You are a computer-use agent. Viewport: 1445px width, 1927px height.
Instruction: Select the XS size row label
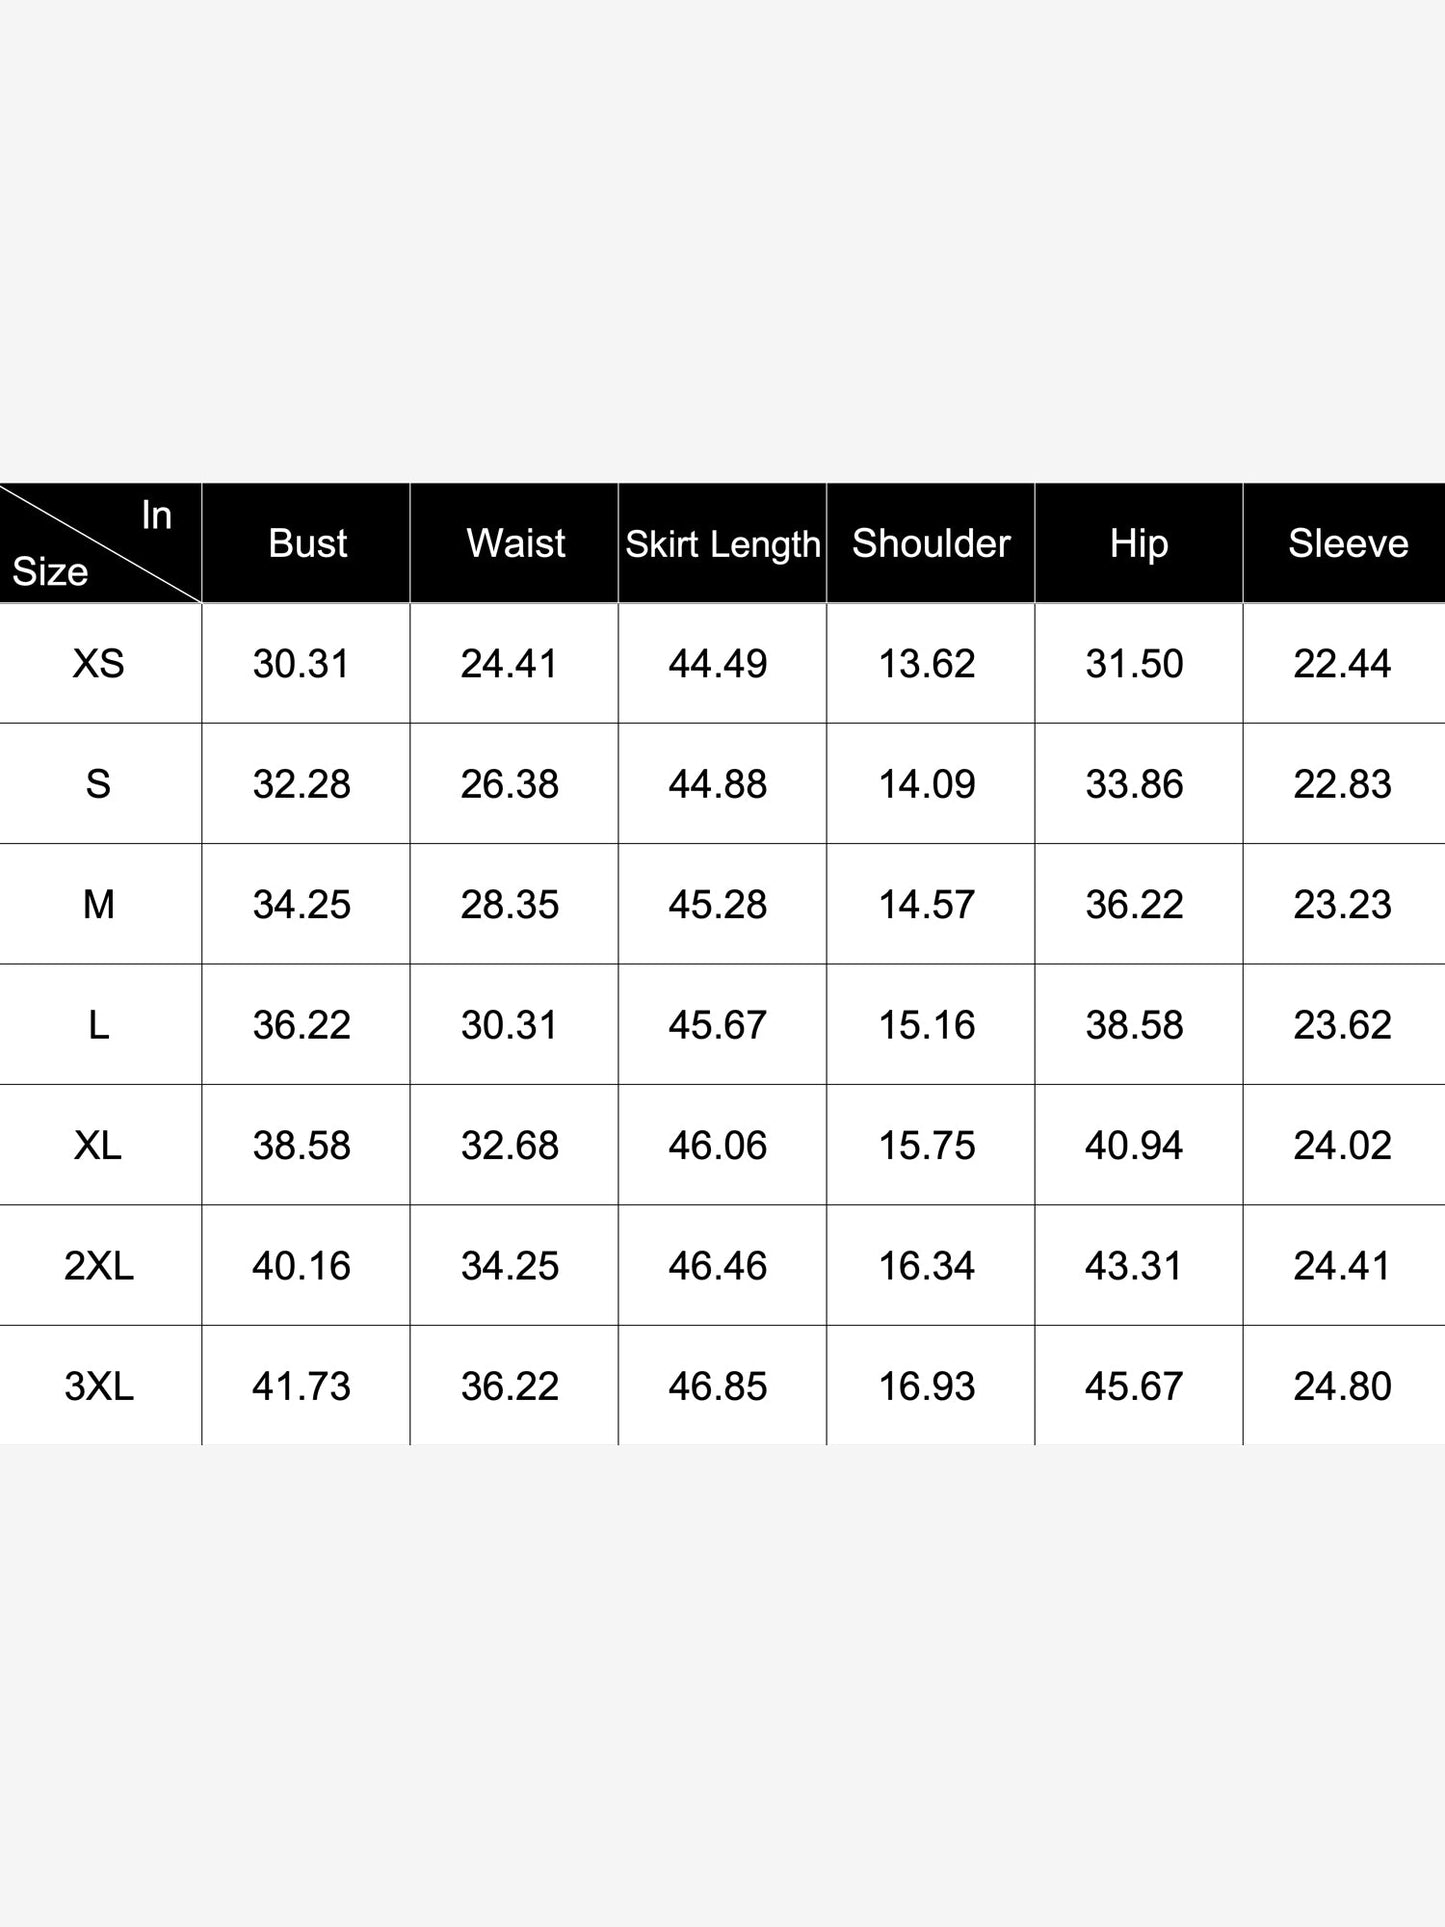(x=98, y=663)
